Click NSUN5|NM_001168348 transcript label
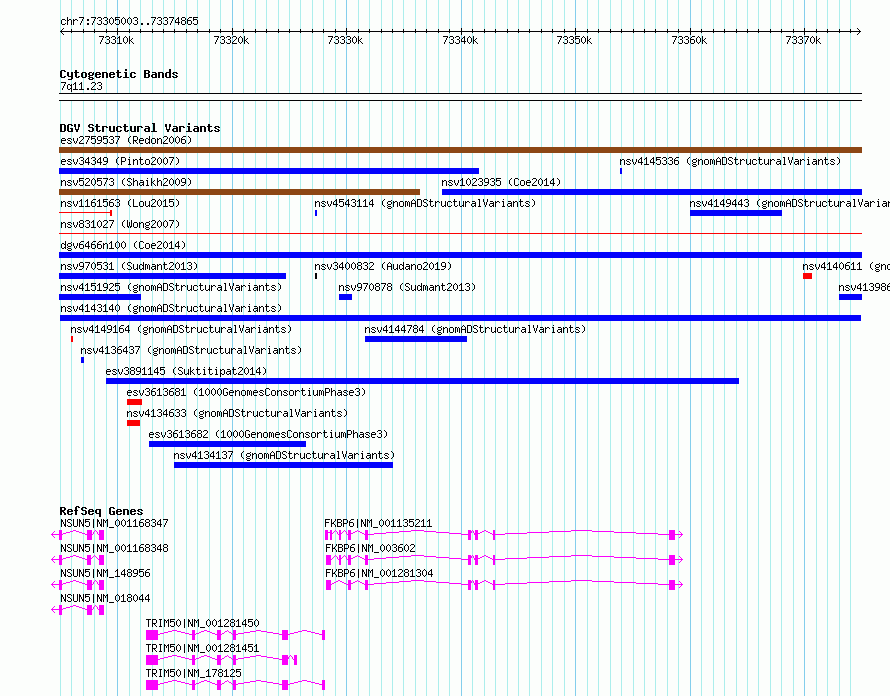890x696 pixels. 114,548
